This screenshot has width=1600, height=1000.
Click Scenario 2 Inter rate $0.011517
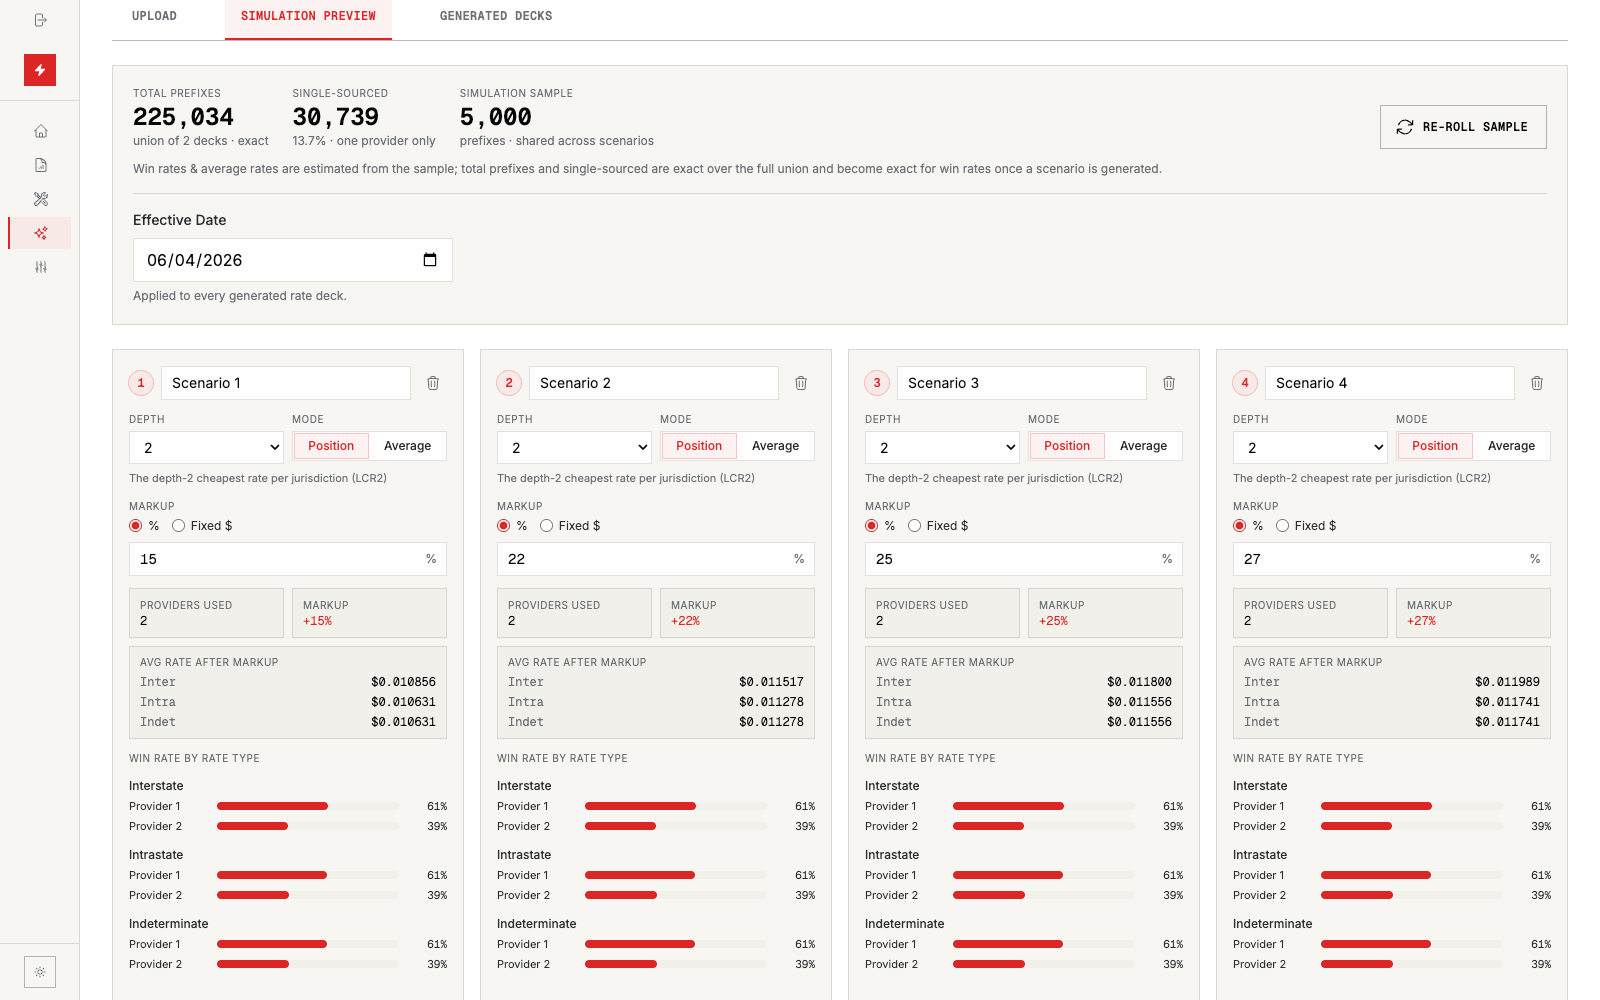pyautogui.click(x=771, y=682)
